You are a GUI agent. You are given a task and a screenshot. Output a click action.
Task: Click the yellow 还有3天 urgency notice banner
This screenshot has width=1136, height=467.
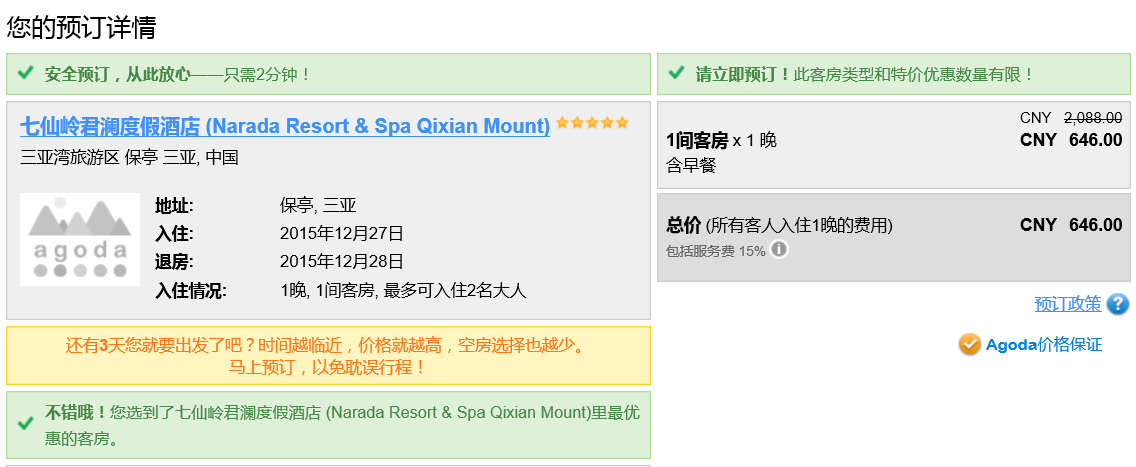coord(328,356)
